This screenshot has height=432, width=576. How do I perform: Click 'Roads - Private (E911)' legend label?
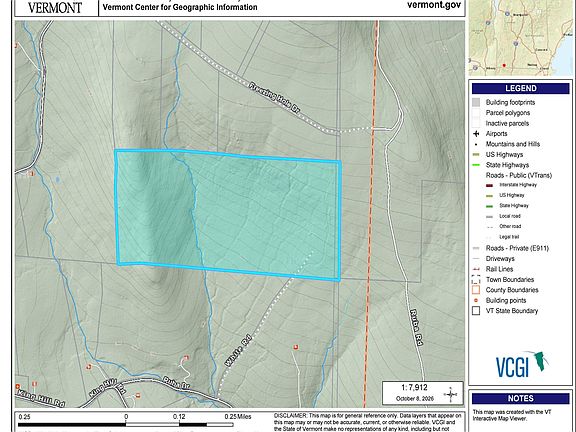click(517, 248)
